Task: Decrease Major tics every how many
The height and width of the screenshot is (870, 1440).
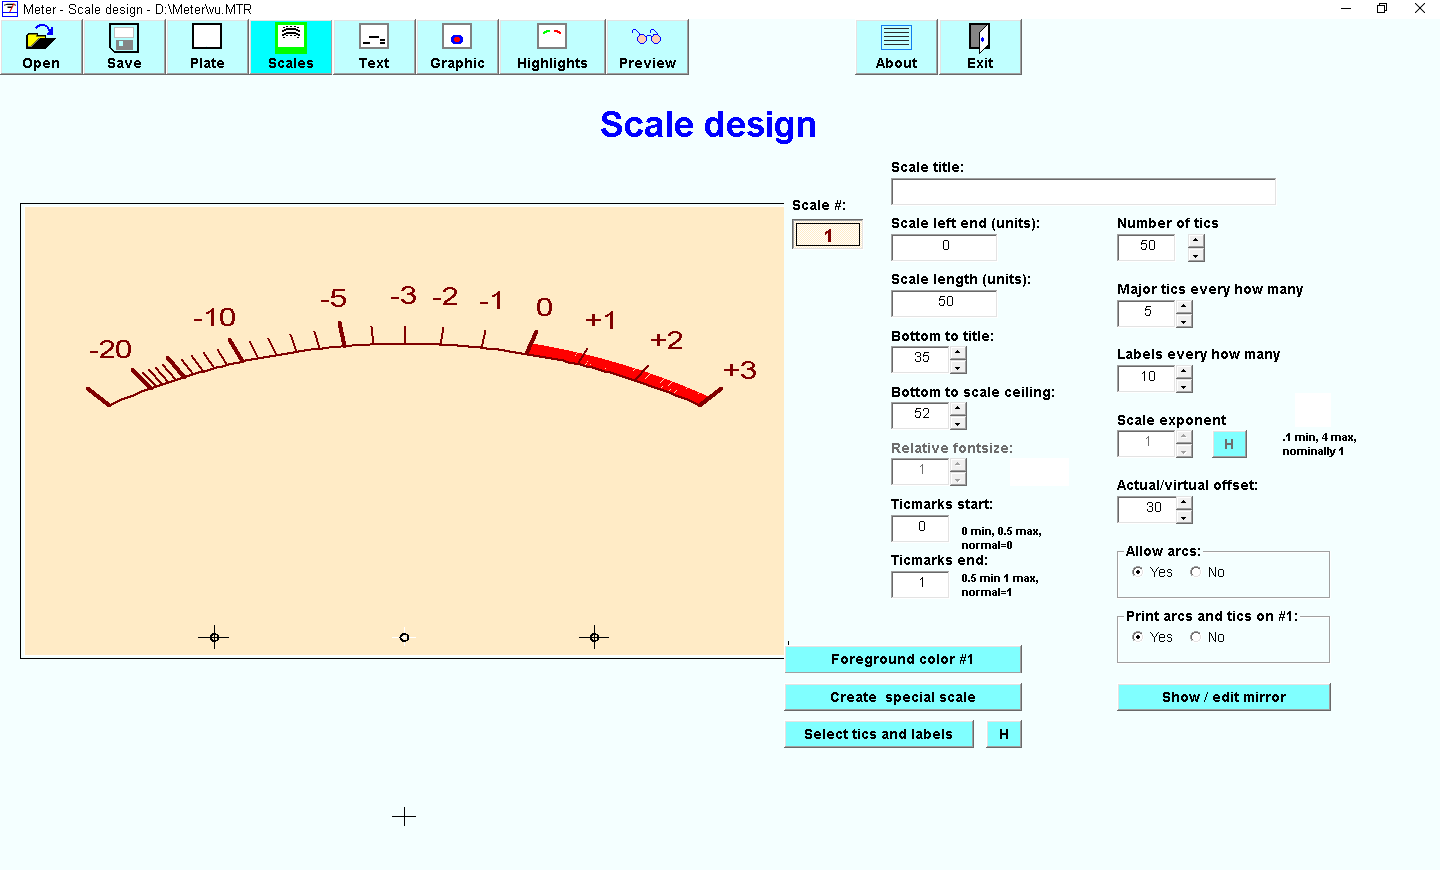Action: 1184,322
